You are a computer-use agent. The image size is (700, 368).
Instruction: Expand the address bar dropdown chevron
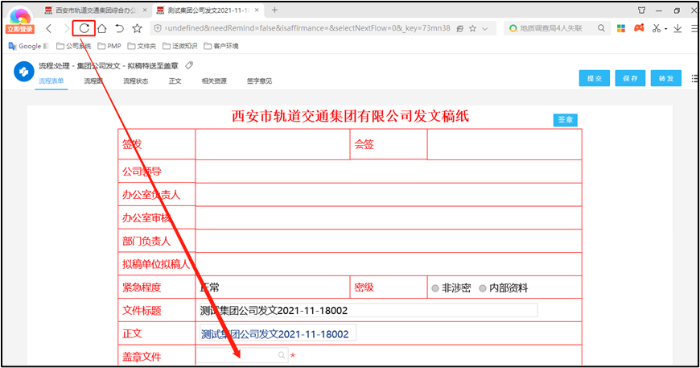(485, 29)
